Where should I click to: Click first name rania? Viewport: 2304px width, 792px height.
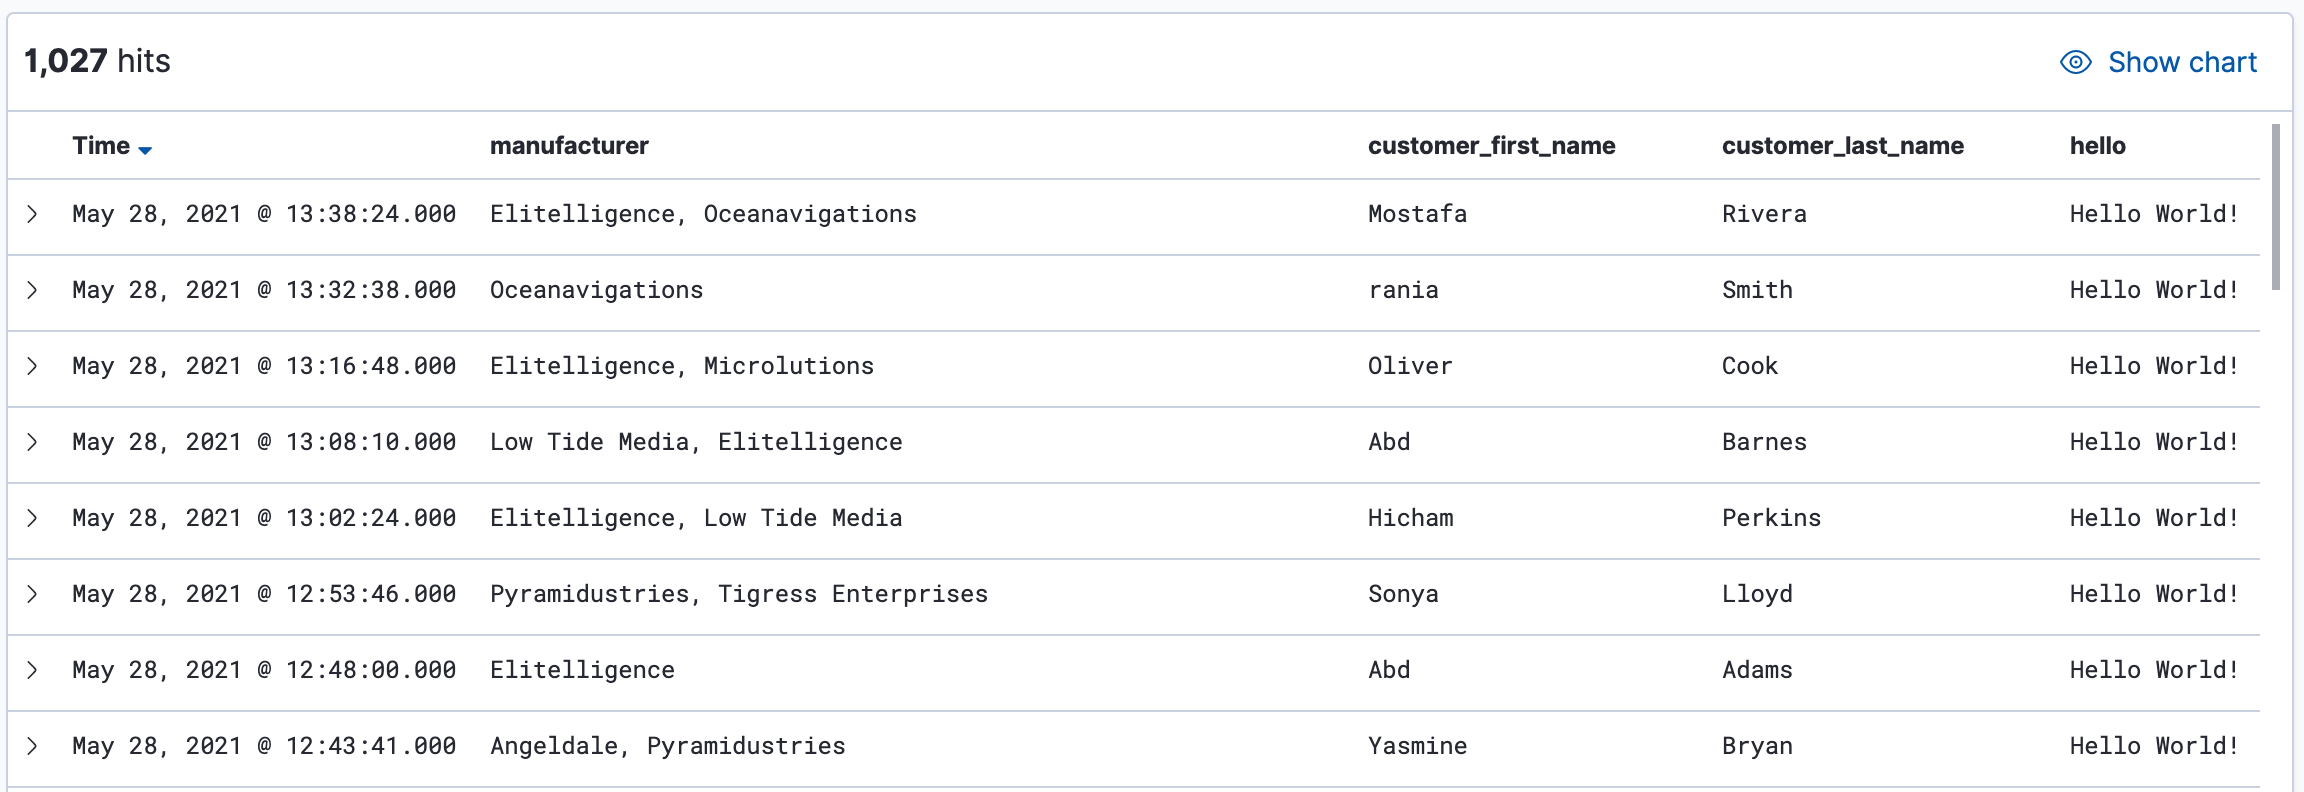click(1403, 290)
